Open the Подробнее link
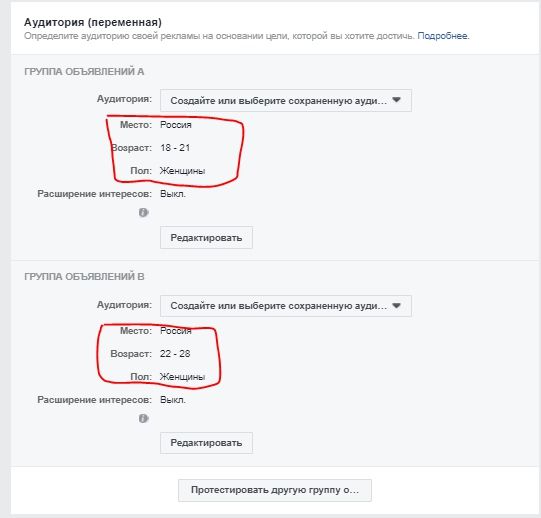 (x=443, y=36)
